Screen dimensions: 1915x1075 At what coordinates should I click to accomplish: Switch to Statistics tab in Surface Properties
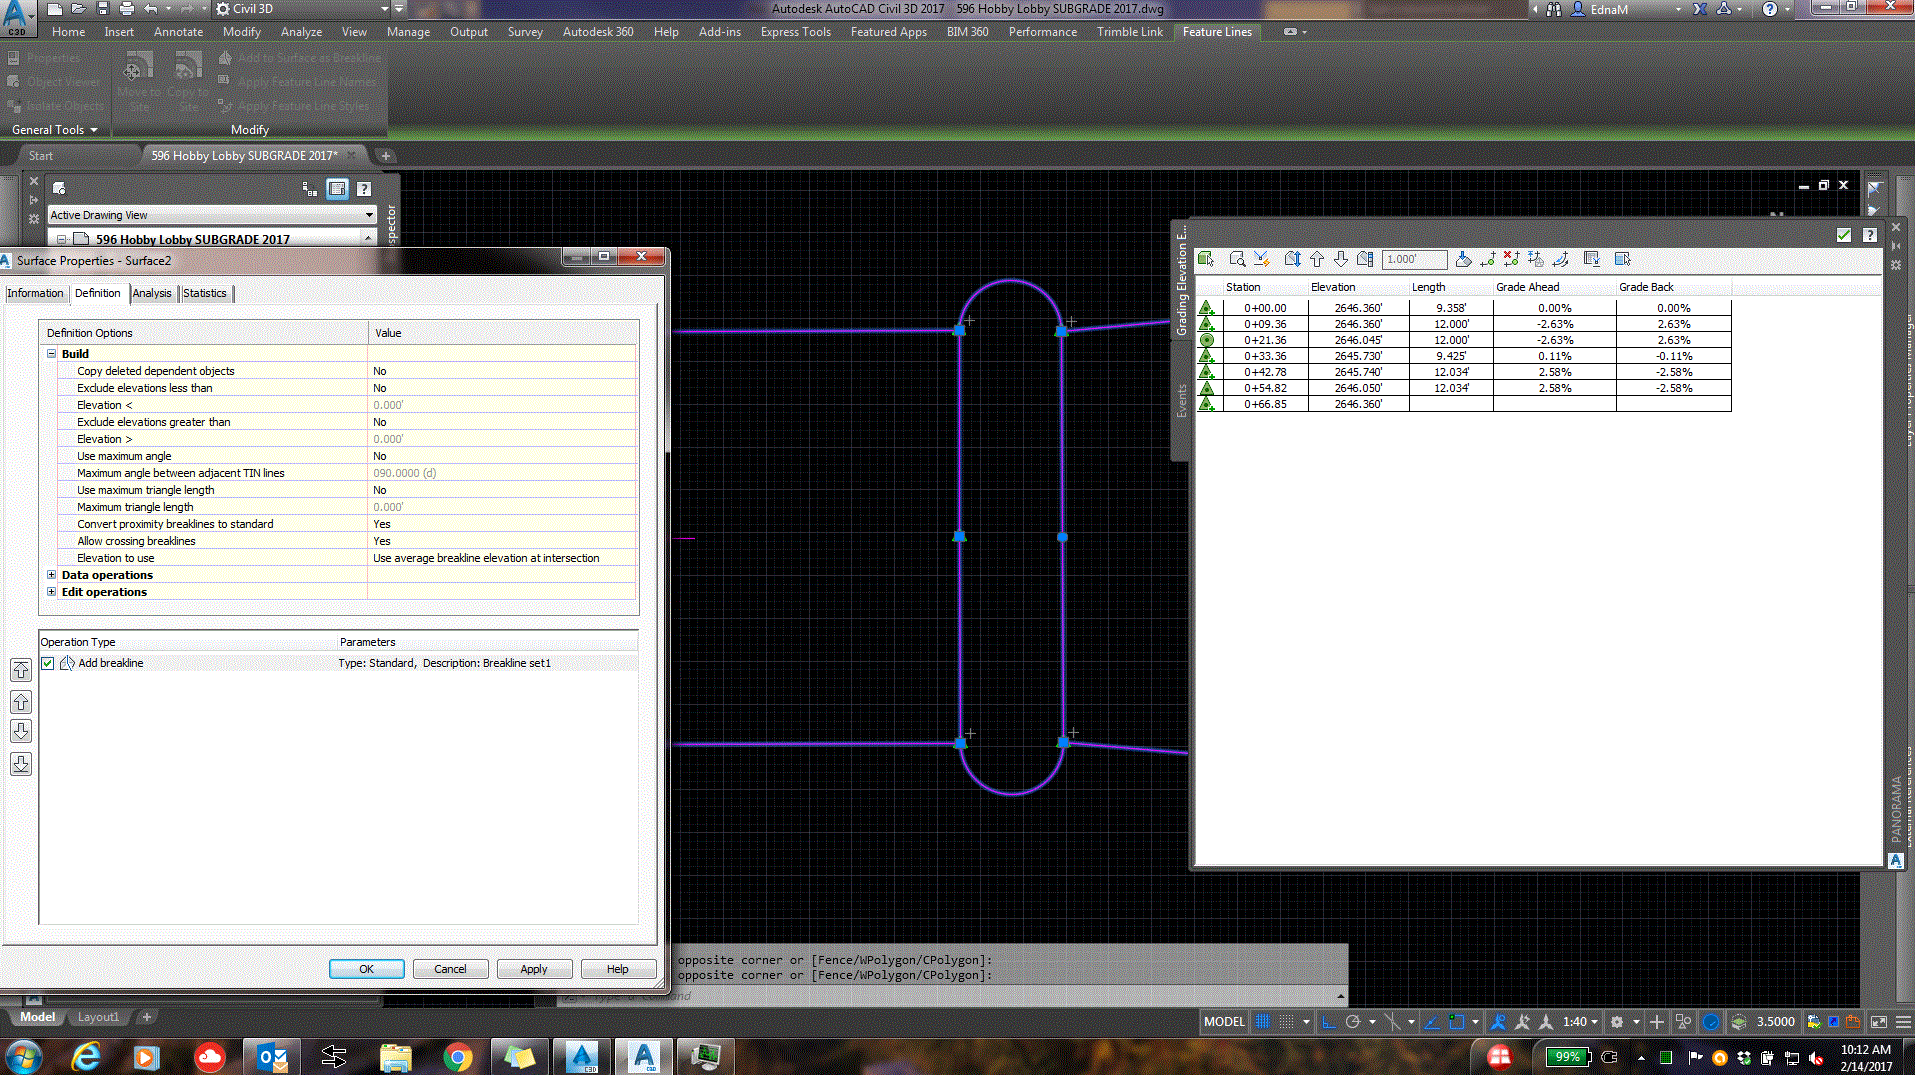pyautogui.click(x=204, y=293)
